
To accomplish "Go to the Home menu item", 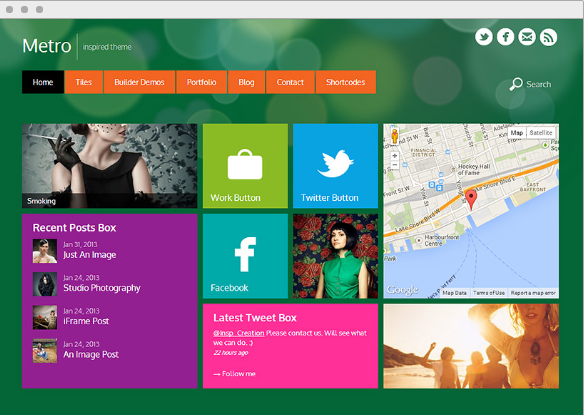I will pos(43,82).
